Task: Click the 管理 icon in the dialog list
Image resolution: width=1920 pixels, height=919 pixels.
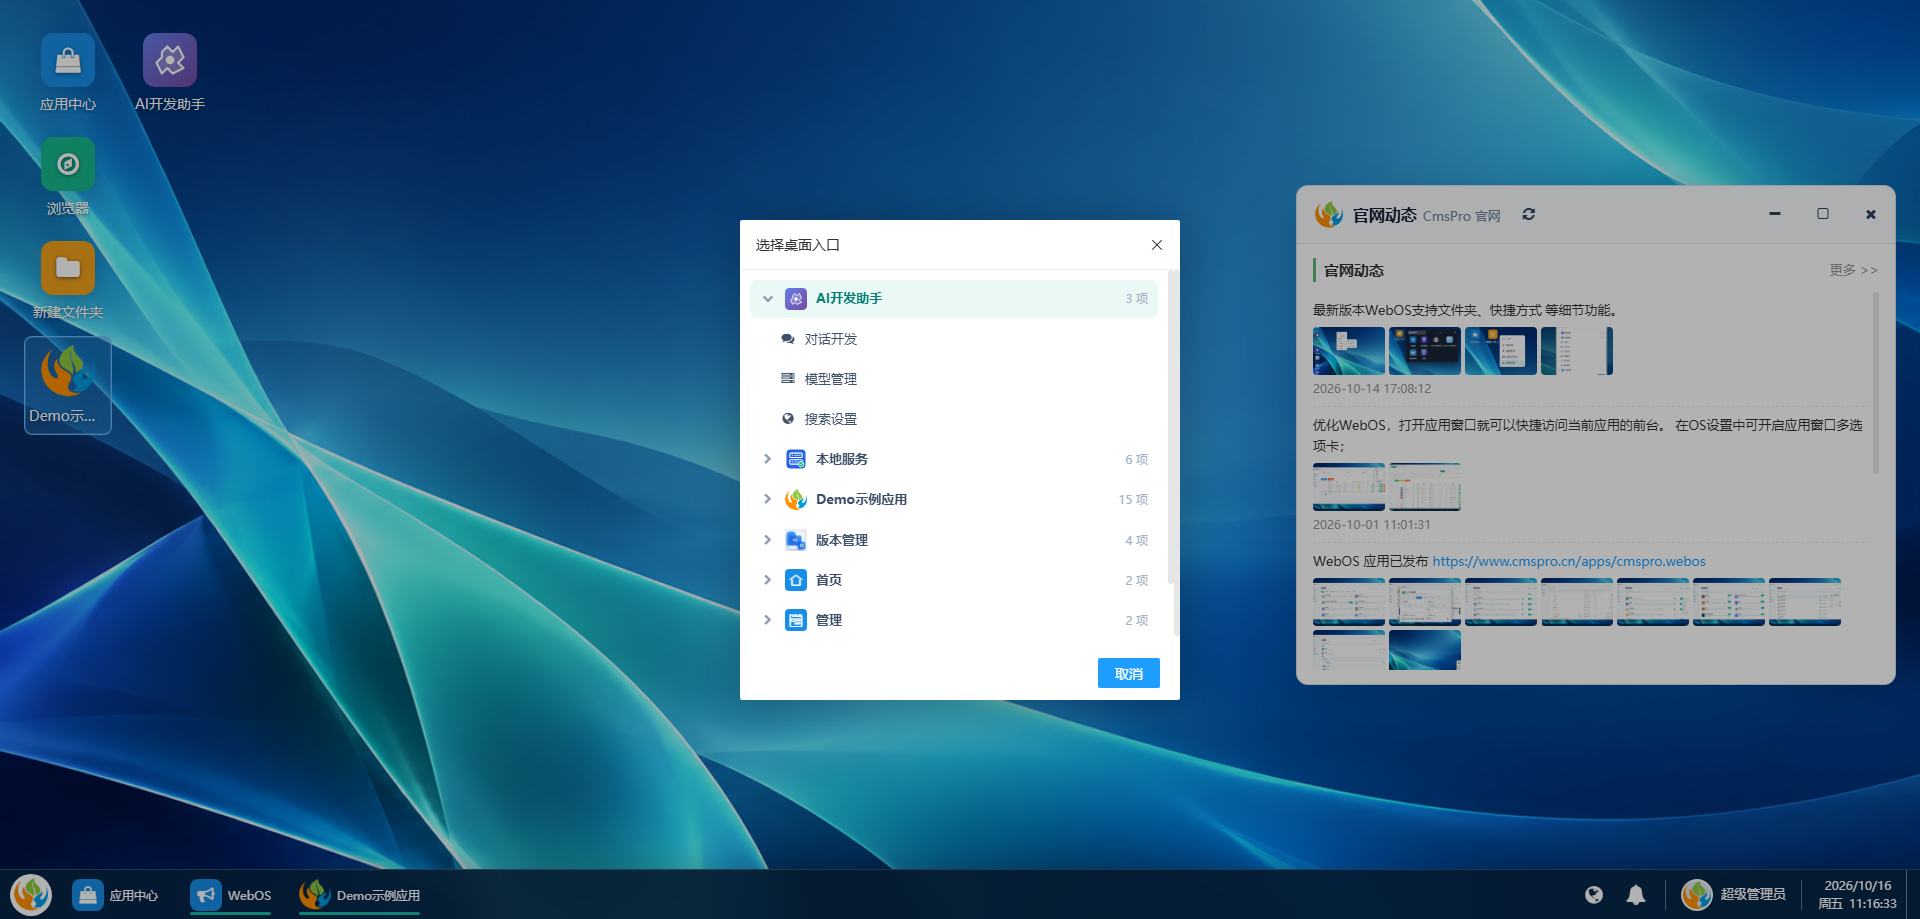Action: (796, 620)
